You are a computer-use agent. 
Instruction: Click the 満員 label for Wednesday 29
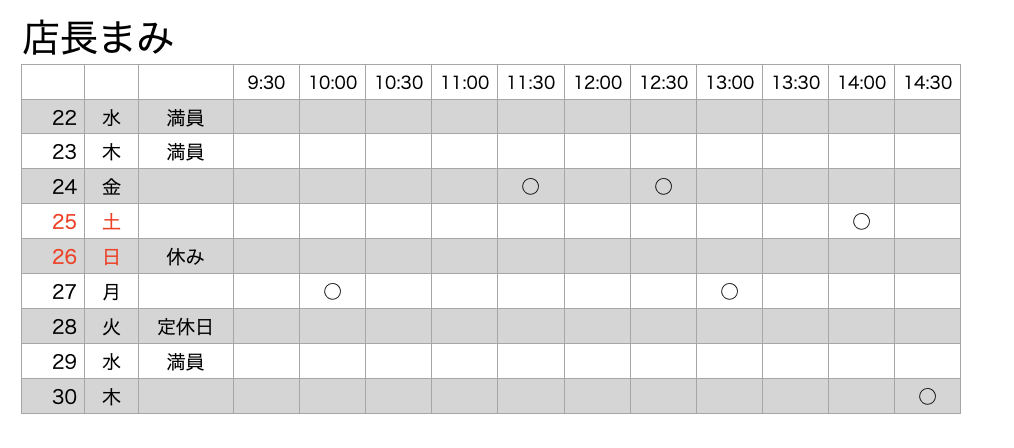tap(185, 361)
